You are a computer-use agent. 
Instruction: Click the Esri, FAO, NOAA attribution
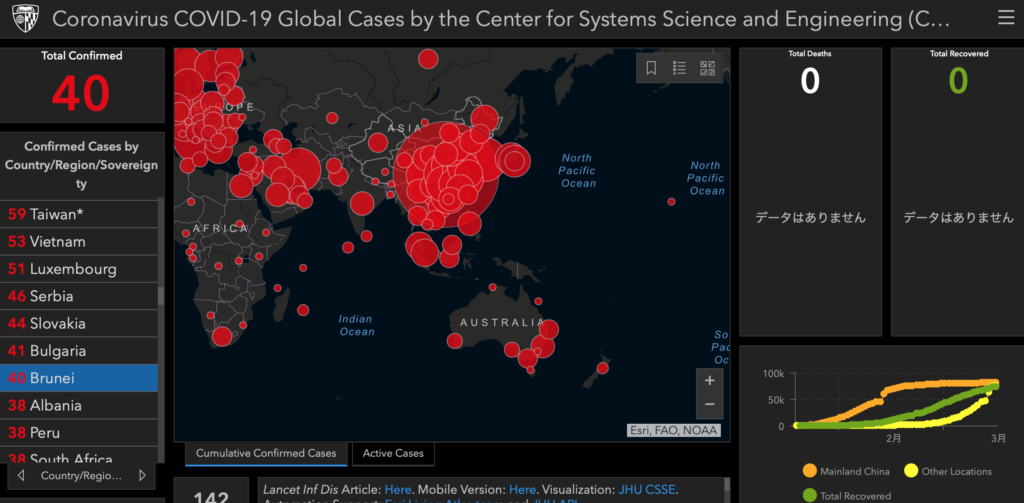pyautogui.click(x=673, y=430)
